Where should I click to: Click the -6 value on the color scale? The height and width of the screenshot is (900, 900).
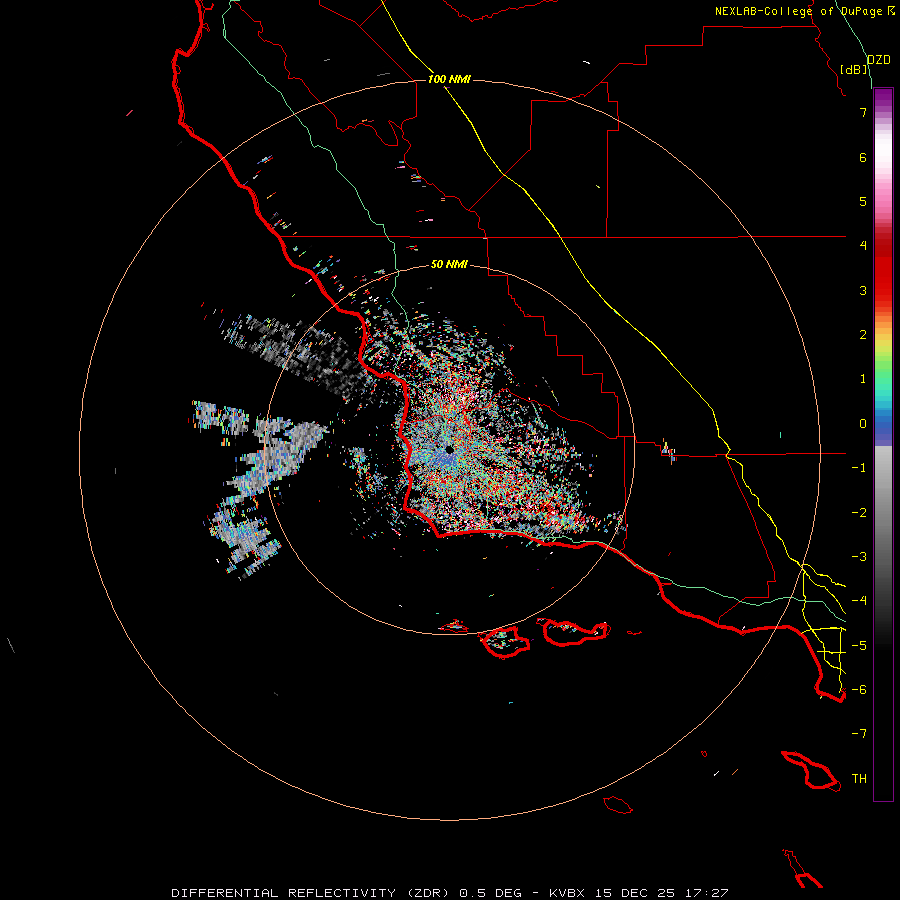(859, 690)
